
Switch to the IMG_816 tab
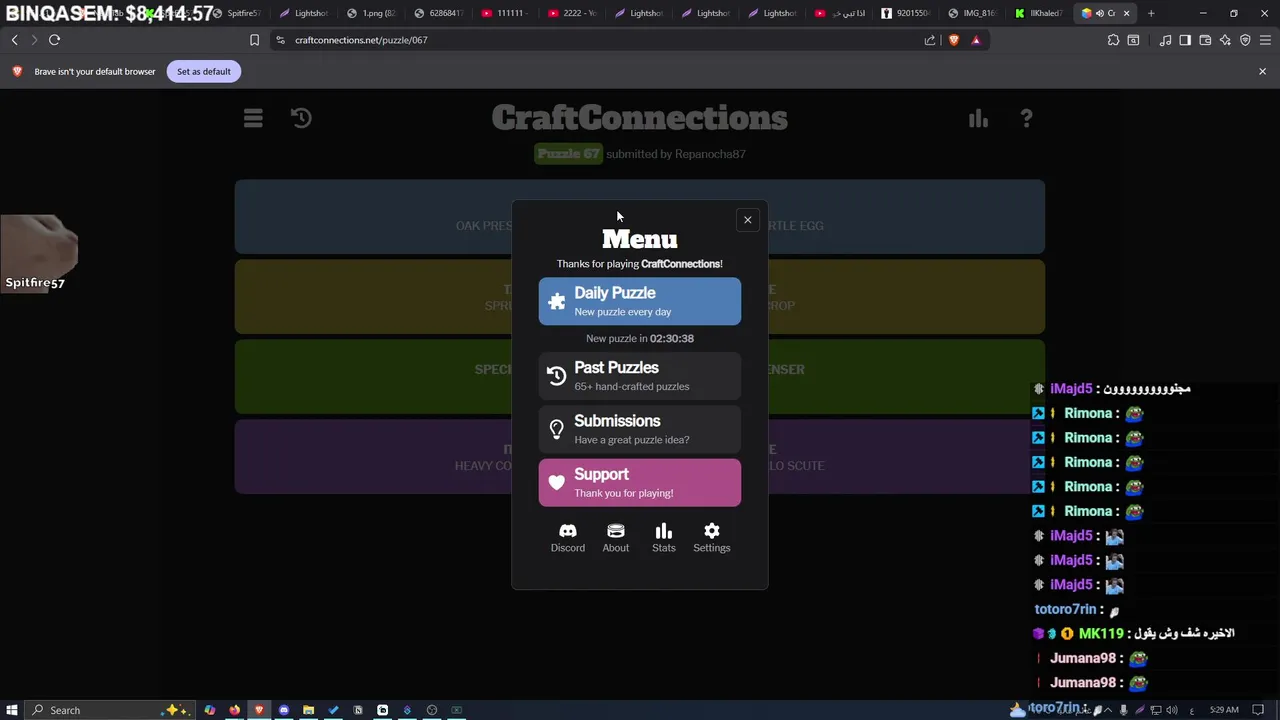pos(972,13)
